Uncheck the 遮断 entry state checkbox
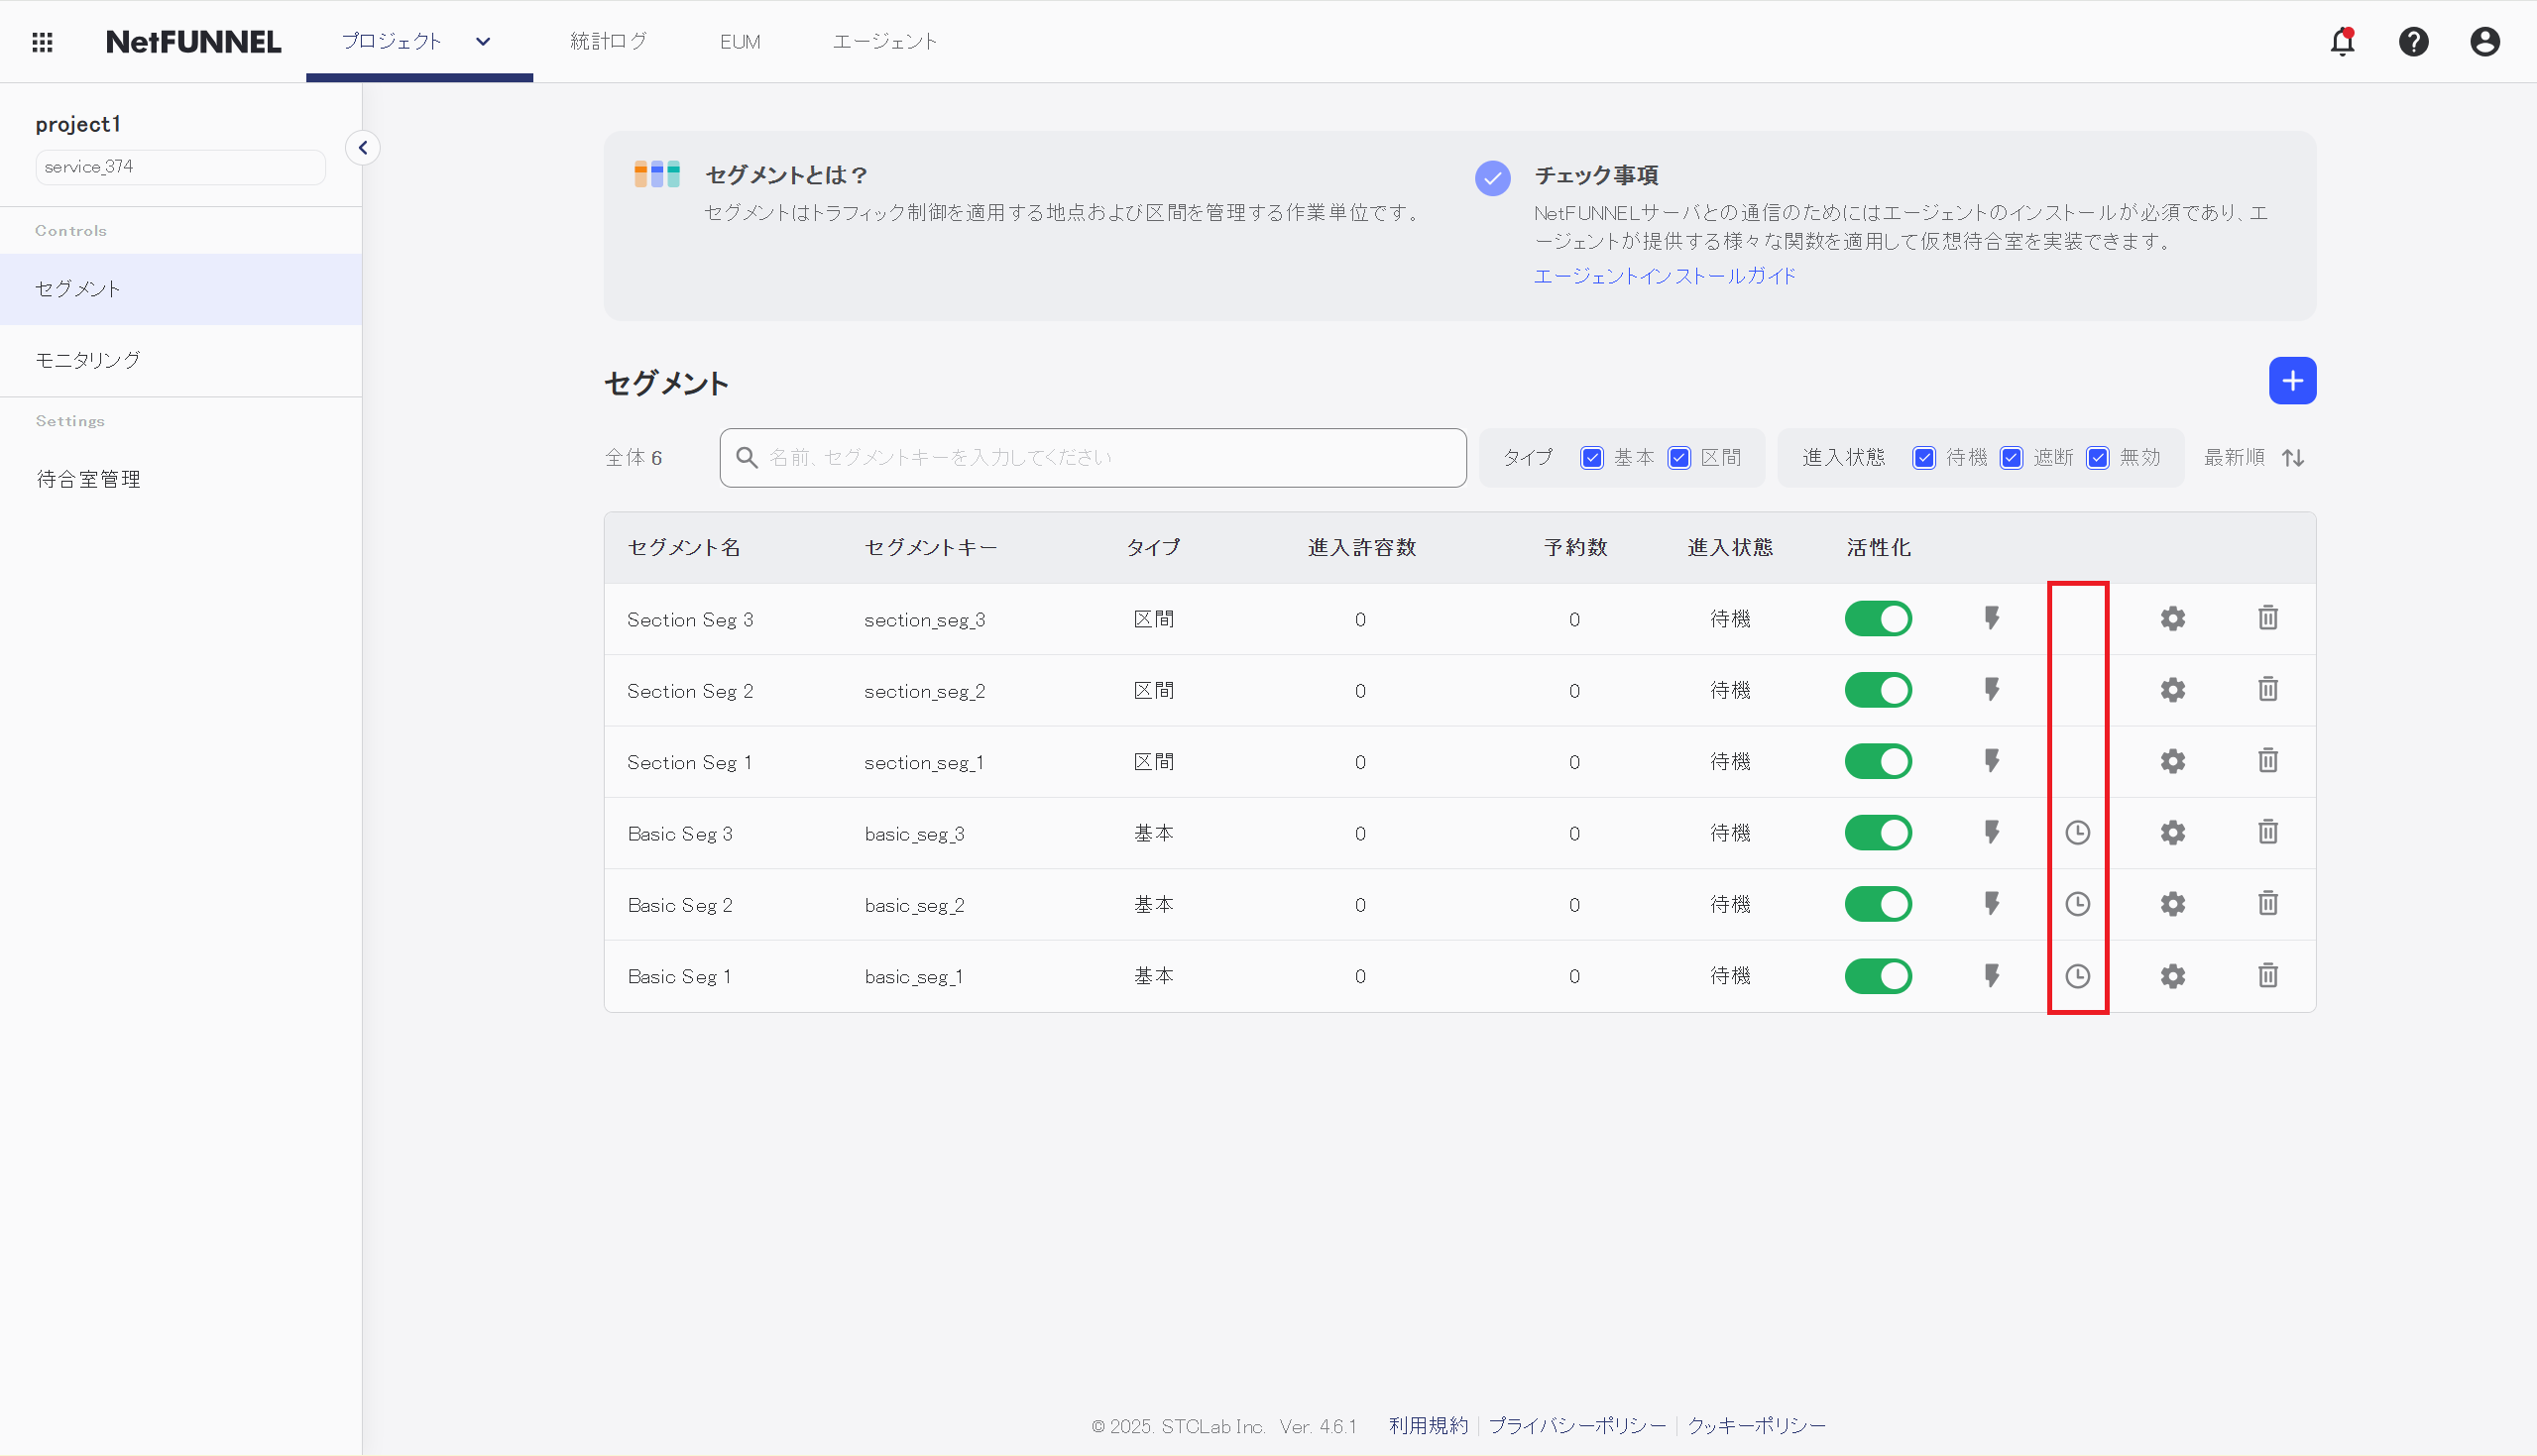 click(2010, 458)
